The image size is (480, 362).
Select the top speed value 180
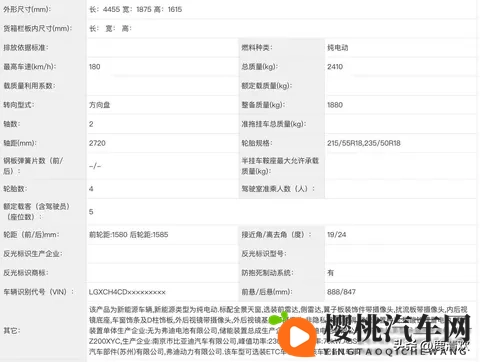(95, 67)
